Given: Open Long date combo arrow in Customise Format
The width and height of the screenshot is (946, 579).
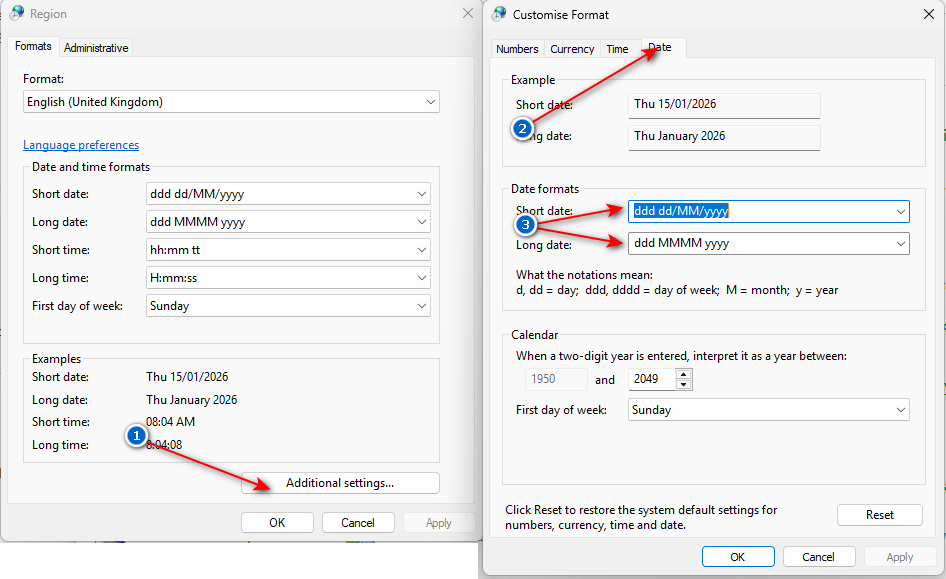Looking at the screenshot, I should click(900, 244).
